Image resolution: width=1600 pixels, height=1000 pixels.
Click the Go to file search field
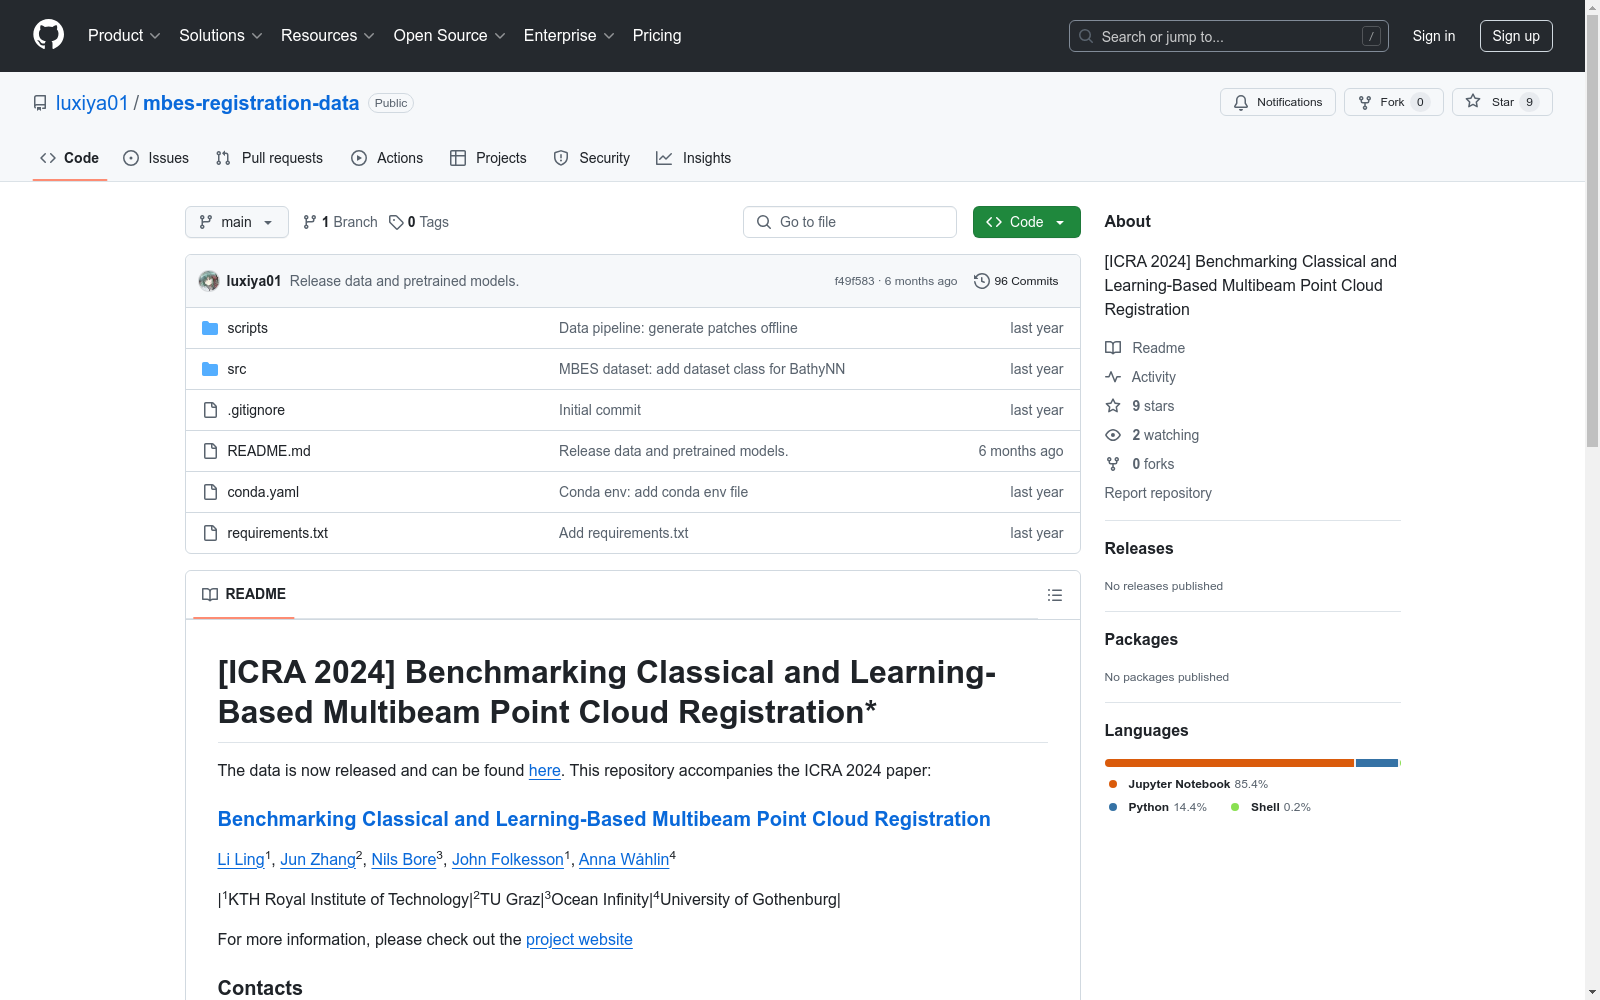coord(850,222)
